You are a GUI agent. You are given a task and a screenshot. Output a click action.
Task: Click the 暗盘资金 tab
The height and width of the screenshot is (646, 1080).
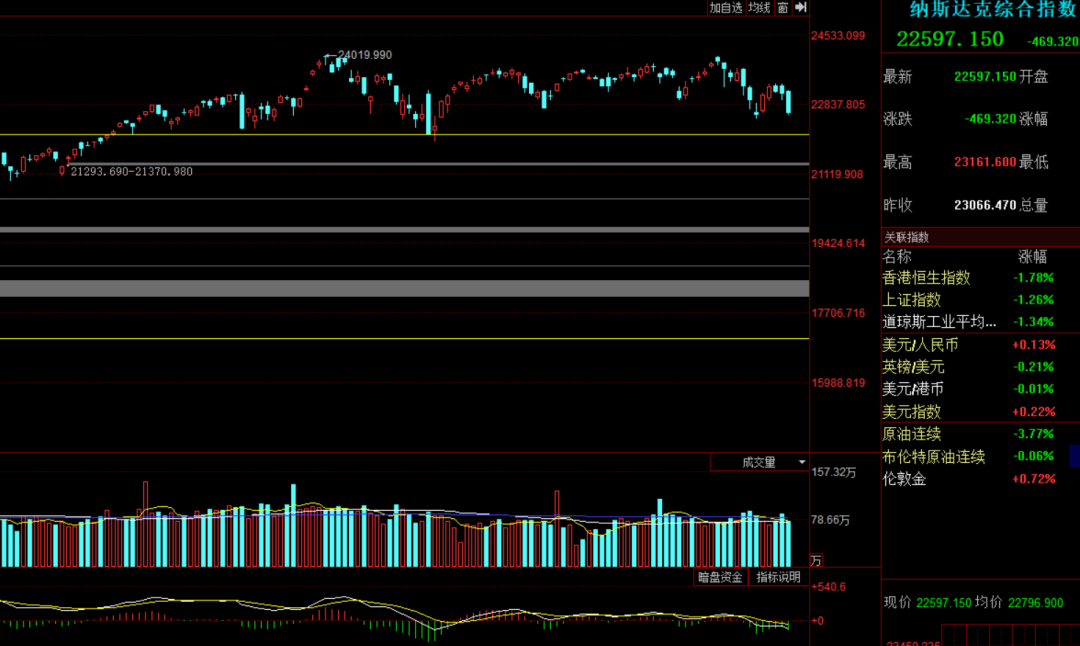pos(720,577)
